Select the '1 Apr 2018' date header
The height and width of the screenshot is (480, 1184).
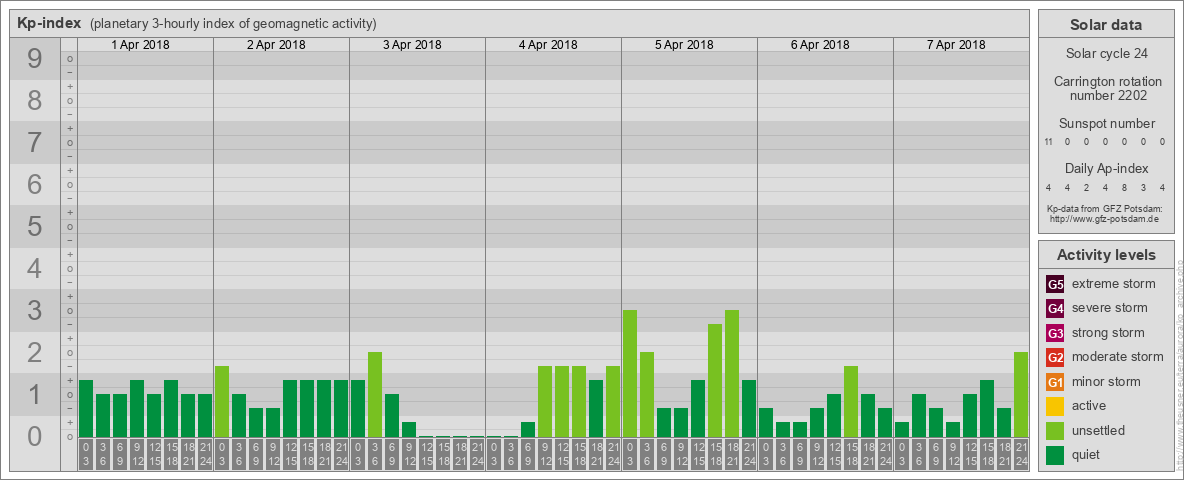(140, 45)
